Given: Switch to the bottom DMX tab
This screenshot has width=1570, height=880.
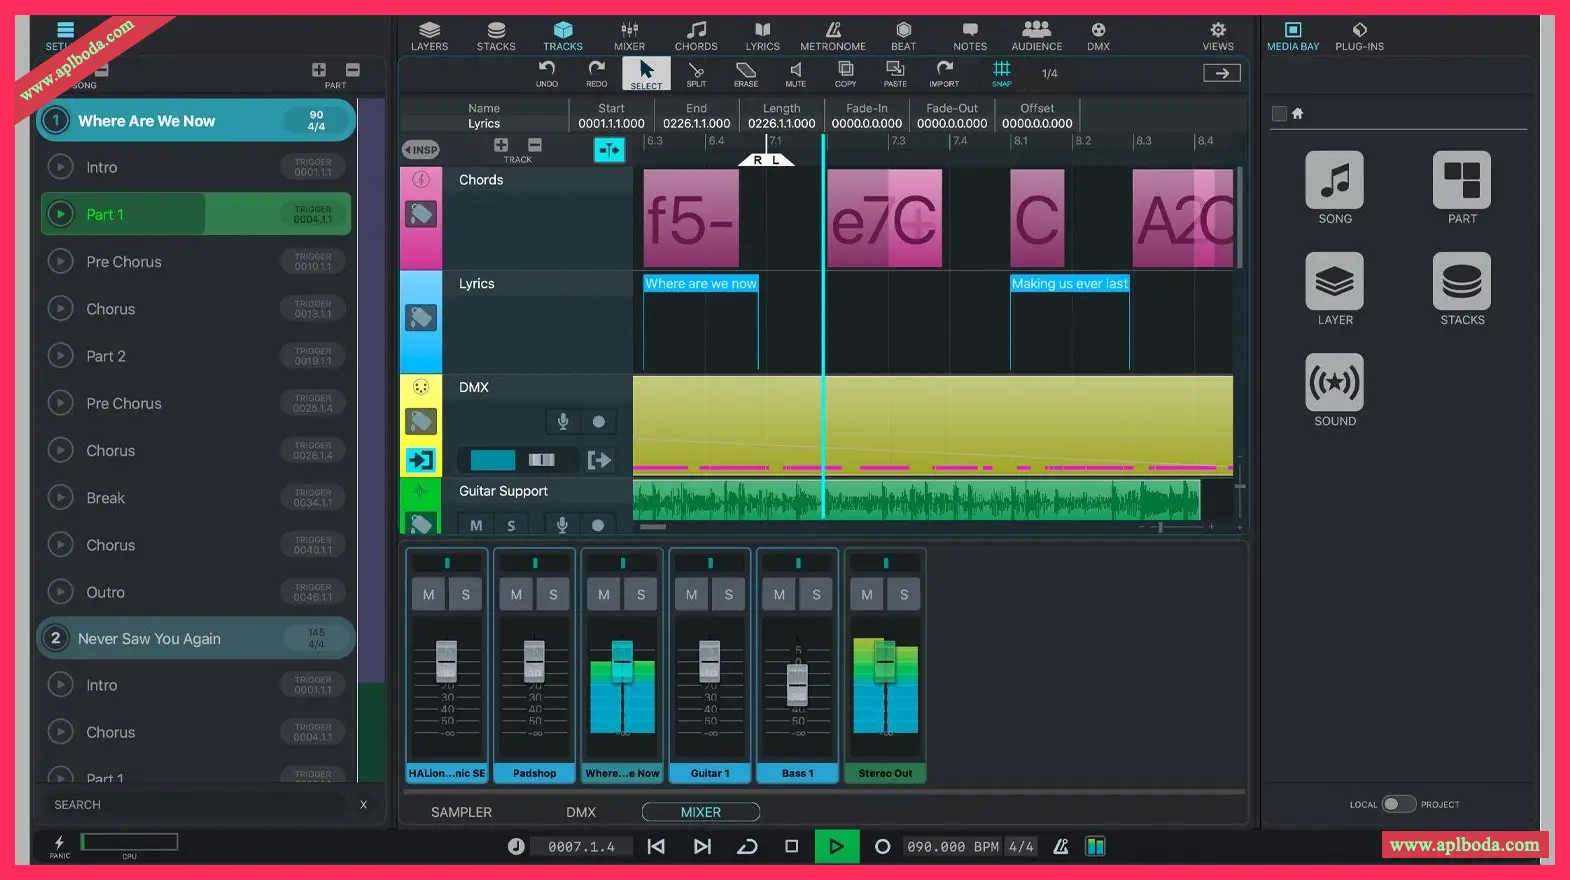Looking at the screenshot, I should tap(581, 812).
